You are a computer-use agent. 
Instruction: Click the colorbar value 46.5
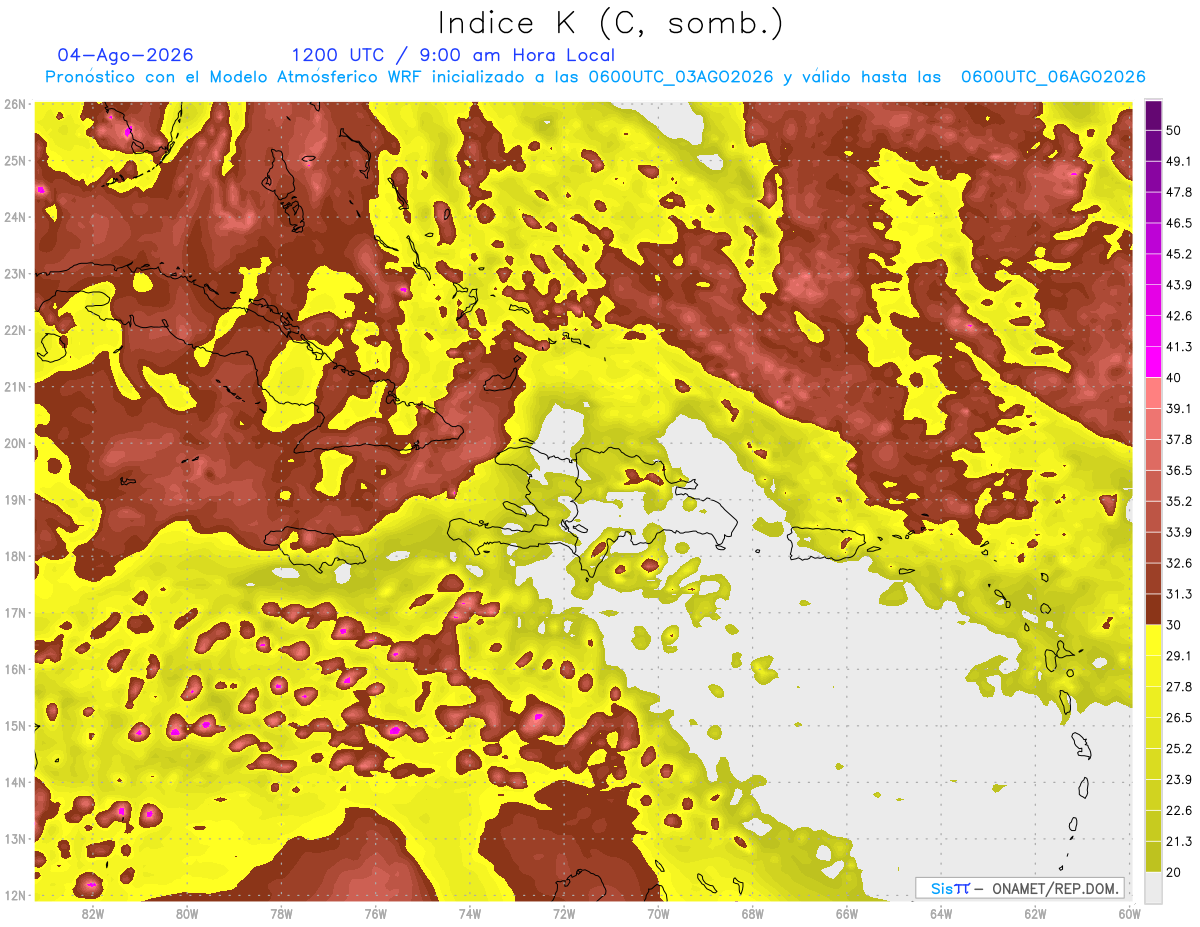[1179, 223]
